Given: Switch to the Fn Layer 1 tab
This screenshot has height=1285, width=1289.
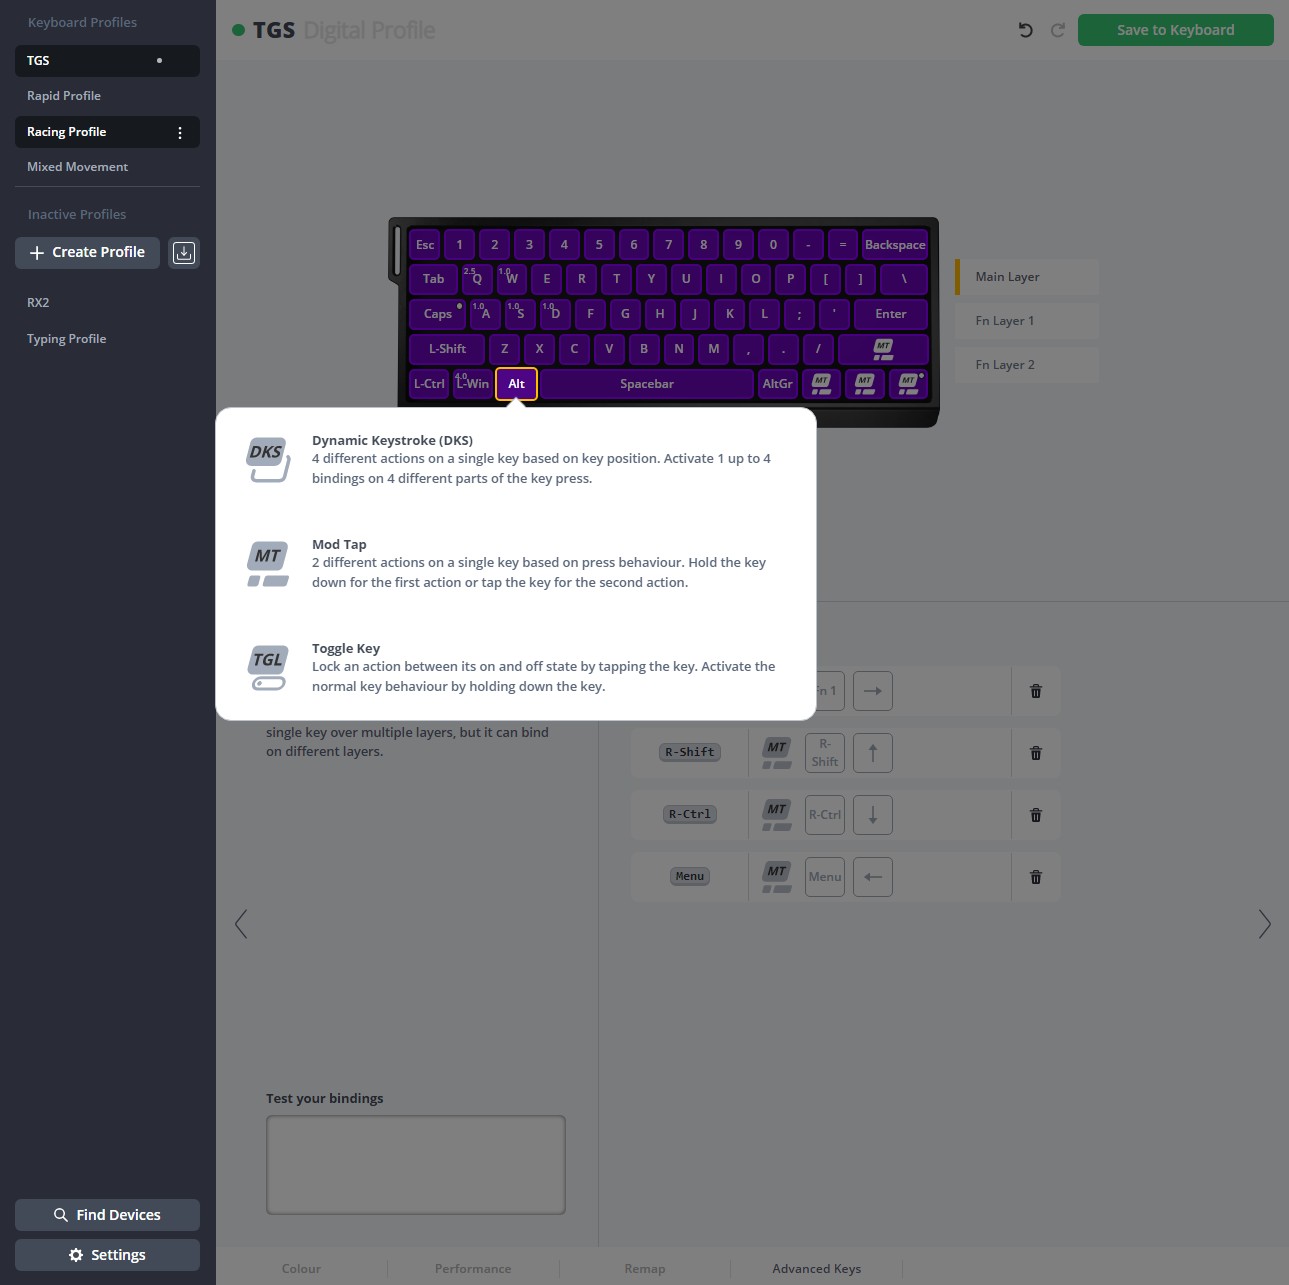Looking at the screenshot, I should click(1027, 321).
